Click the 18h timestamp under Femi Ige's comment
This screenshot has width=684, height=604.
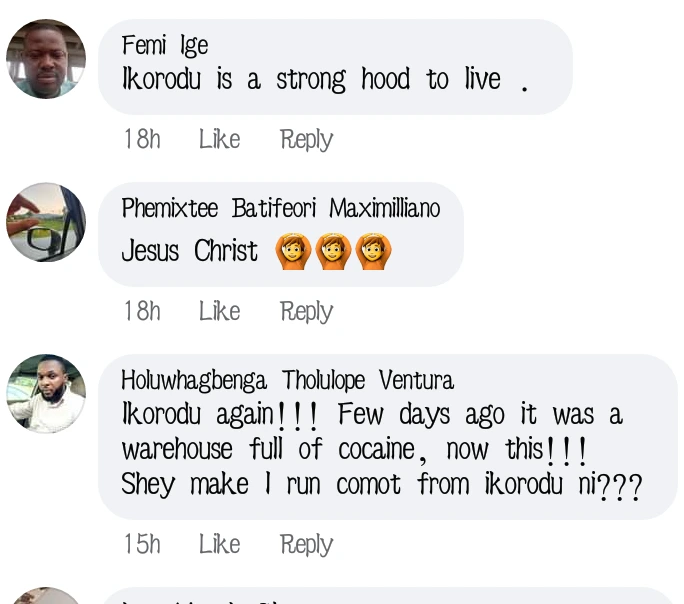pos(142,139)
